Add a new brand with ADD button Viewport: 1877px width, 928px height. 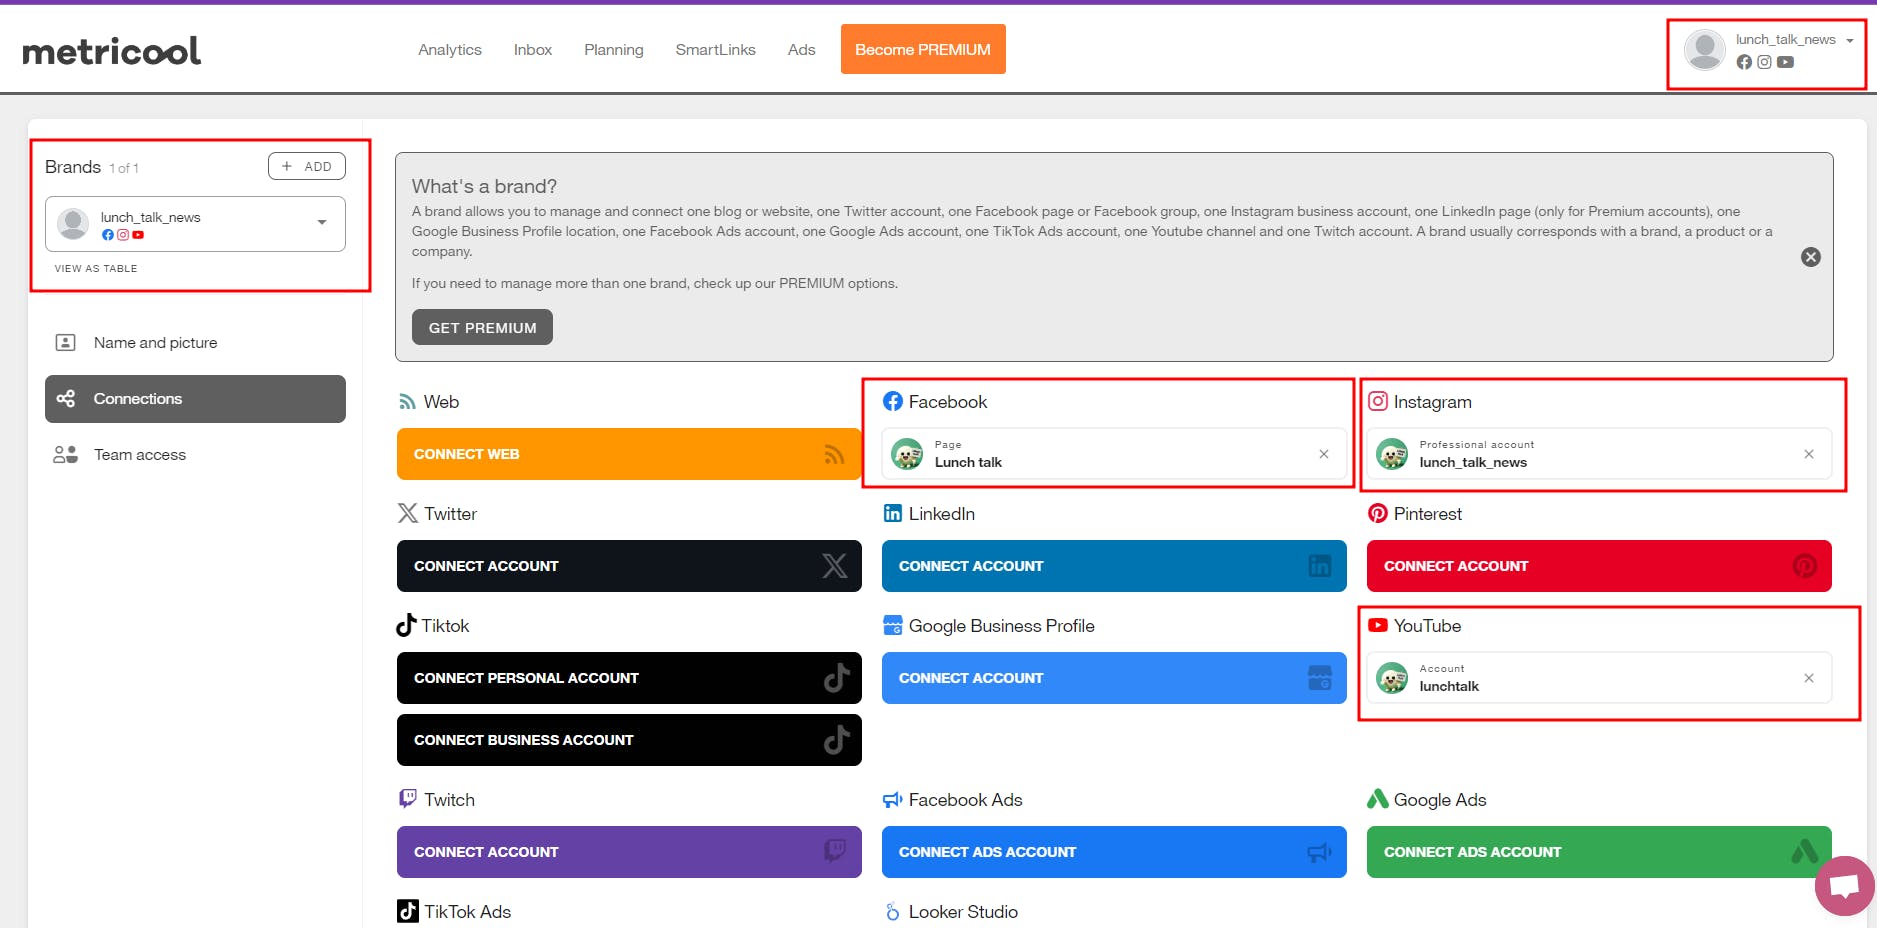[307, 166]
